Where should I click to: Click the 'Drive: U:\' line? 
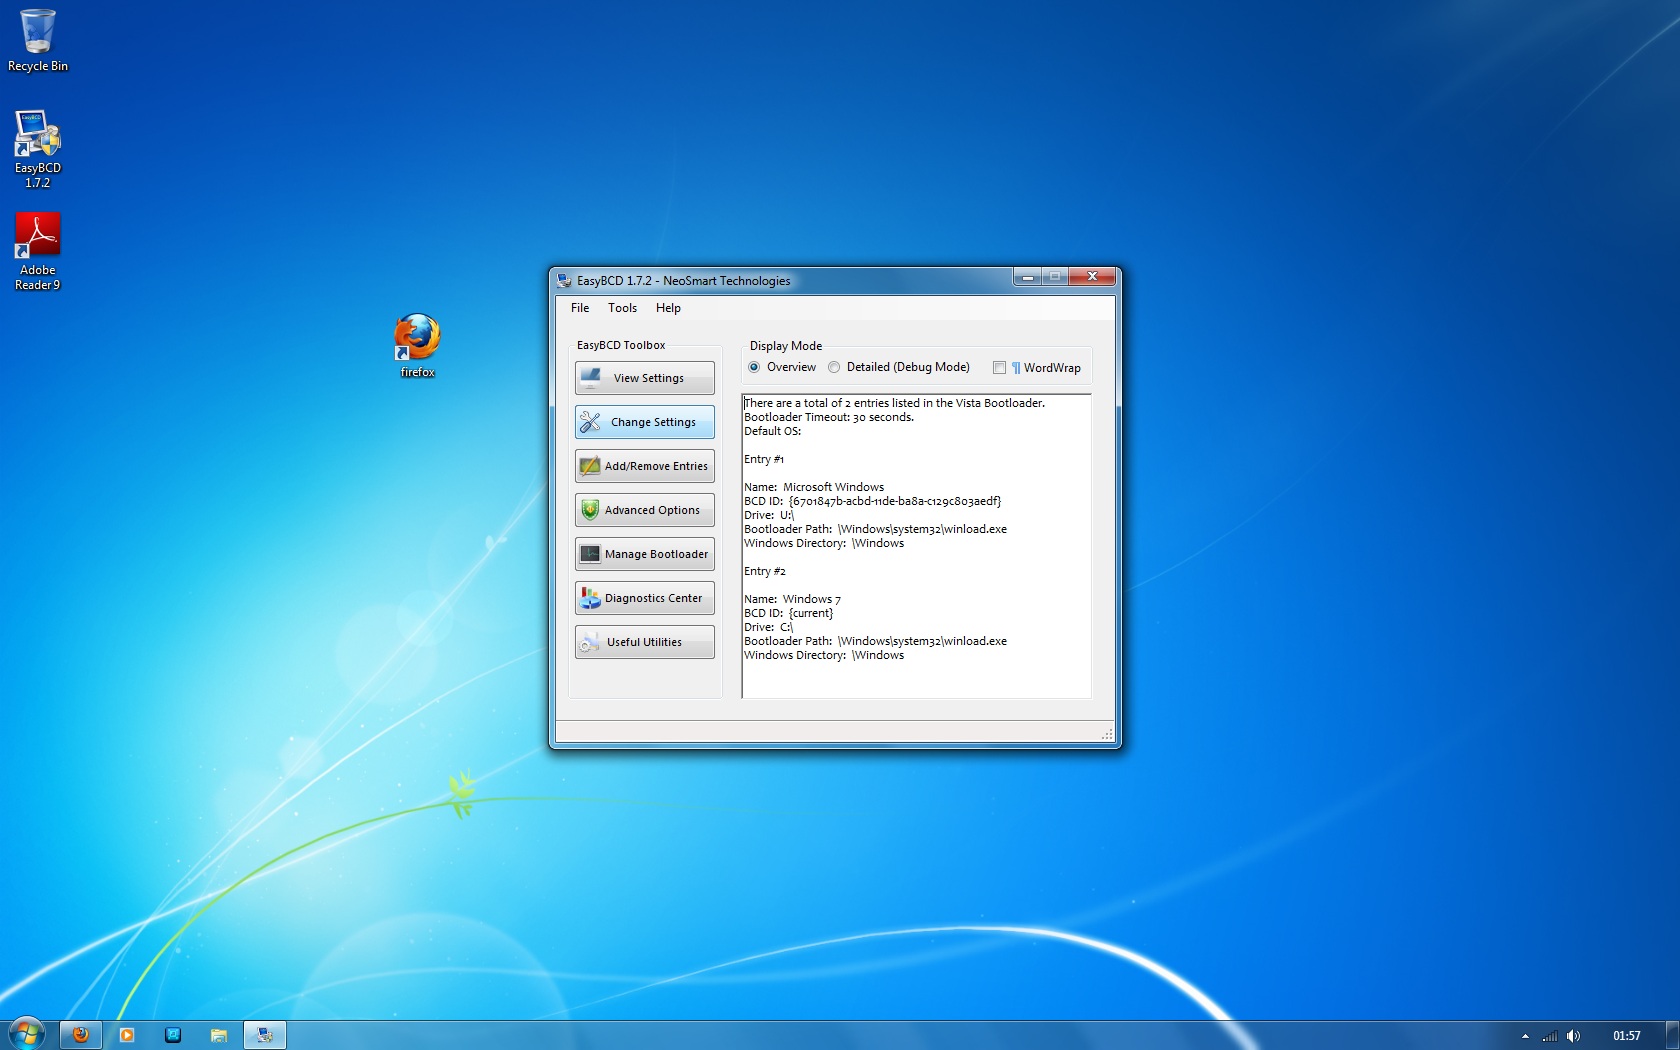click(x=769, y=515)
